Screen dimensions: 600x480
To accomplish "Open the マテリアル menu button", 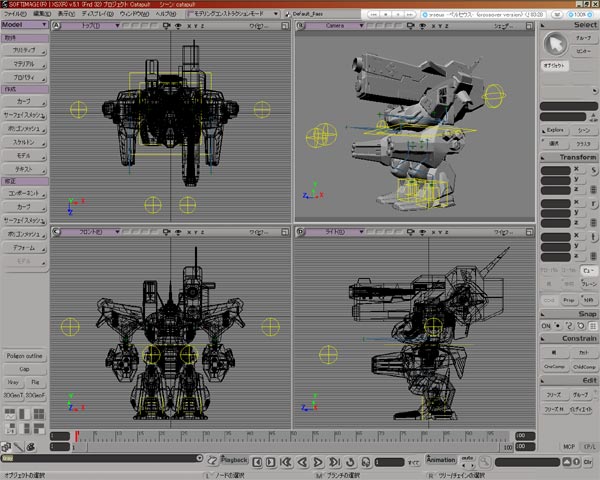I will point(24,64).
